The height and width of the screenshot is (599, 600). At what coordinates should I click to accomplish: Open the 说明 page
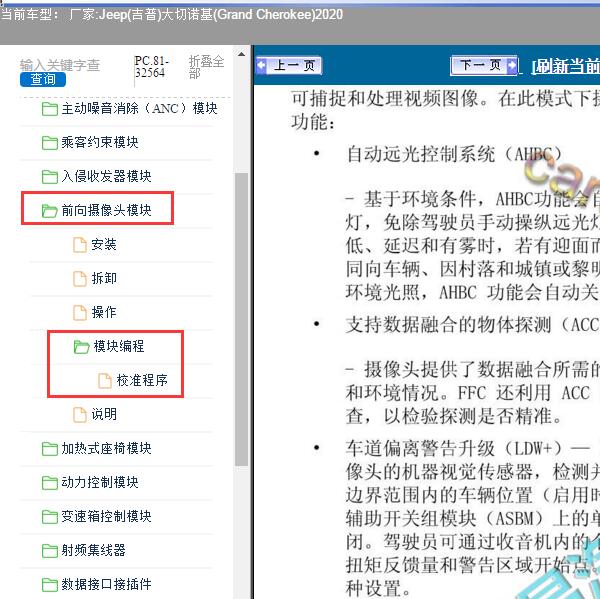[x=104, y=415]
